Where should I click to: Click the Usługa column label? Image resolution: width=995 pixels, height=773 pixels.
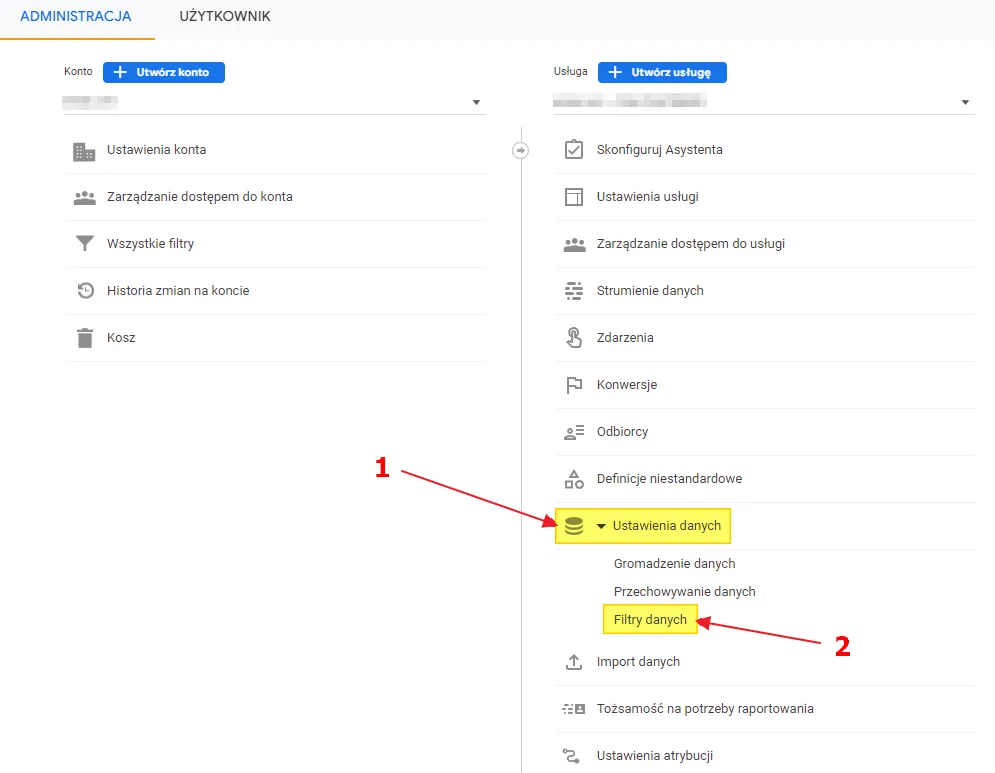[x=570, y=71]
